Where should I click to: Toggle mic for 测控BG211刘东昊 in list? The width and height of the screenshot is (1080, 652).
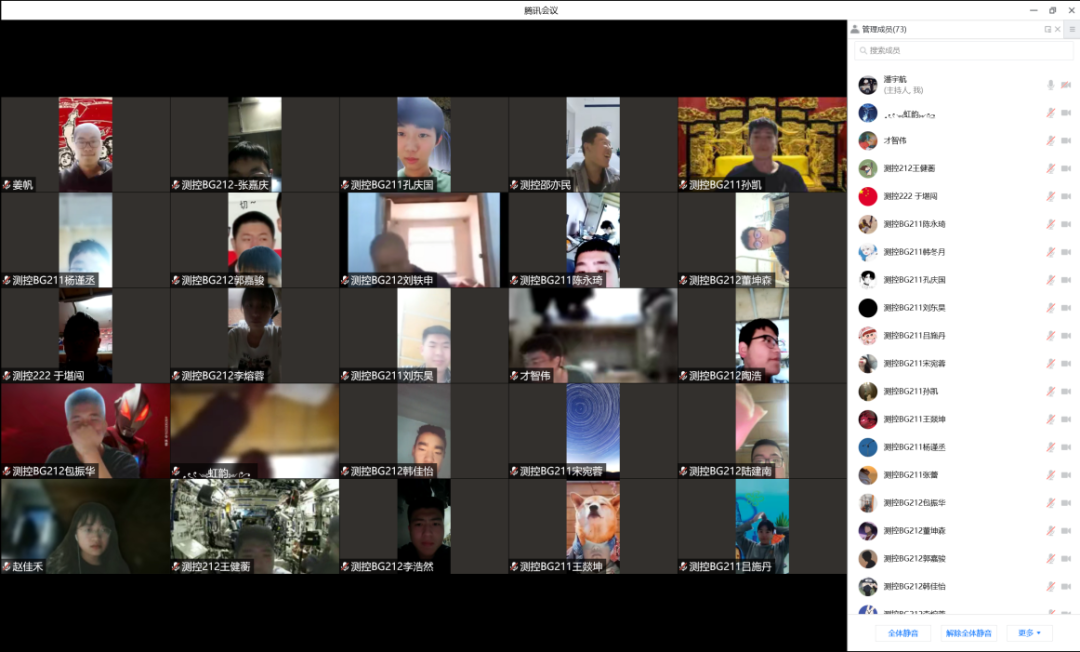1050,308
